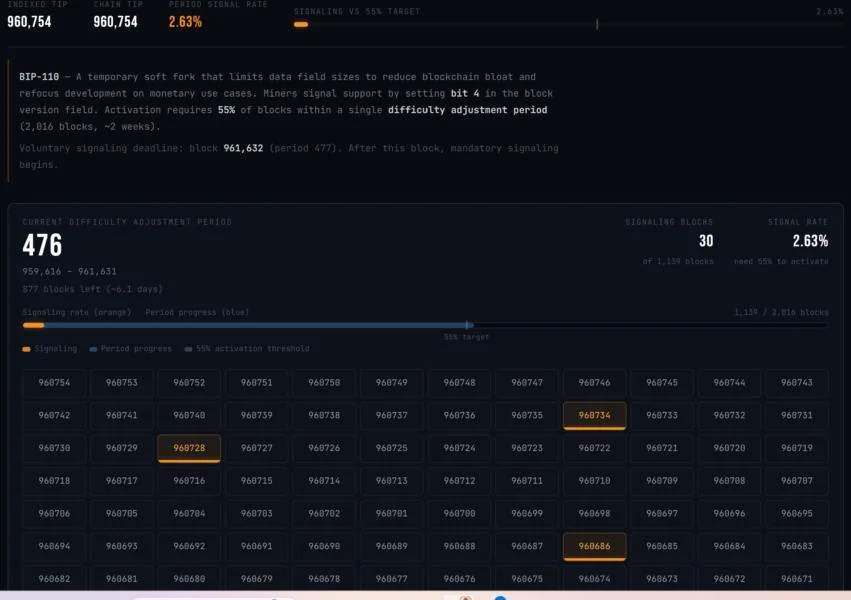Select block 960699 in the grid

pos(527,513)
